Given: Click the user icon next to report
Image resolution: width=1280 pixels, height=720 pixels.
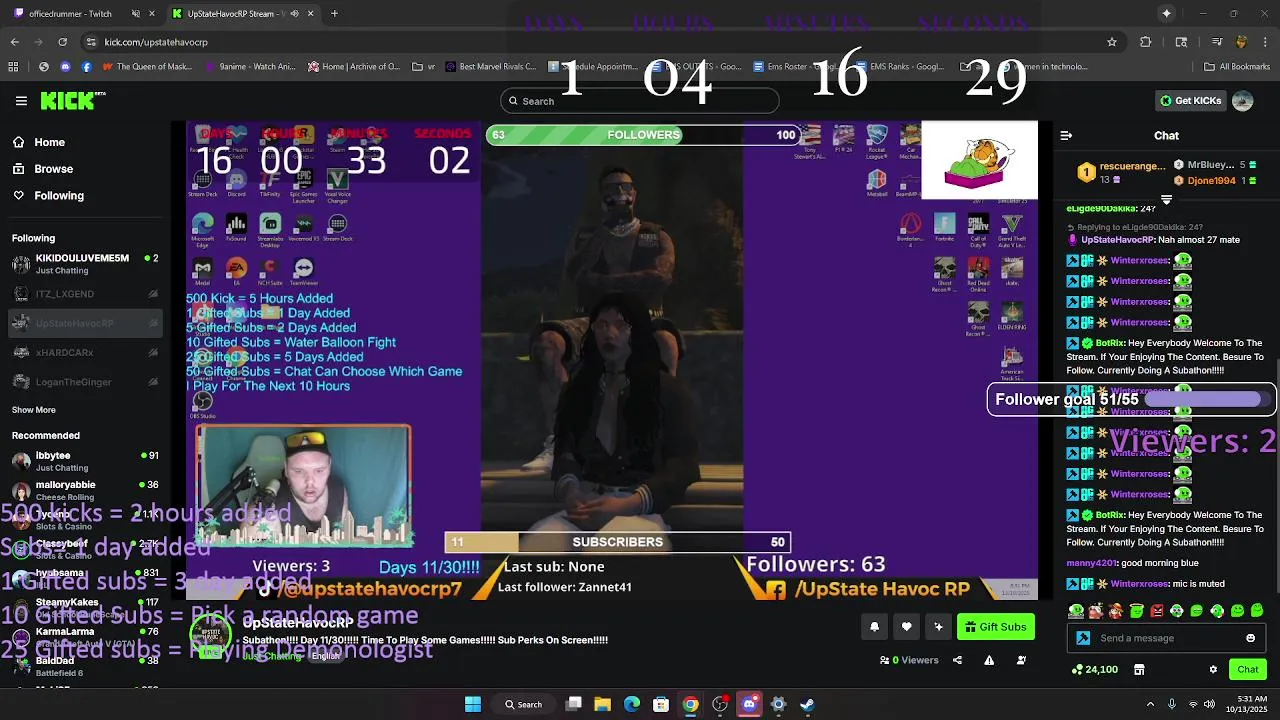Looking at the screenshot, I should pyautogui.click(x=1021, y=660).
